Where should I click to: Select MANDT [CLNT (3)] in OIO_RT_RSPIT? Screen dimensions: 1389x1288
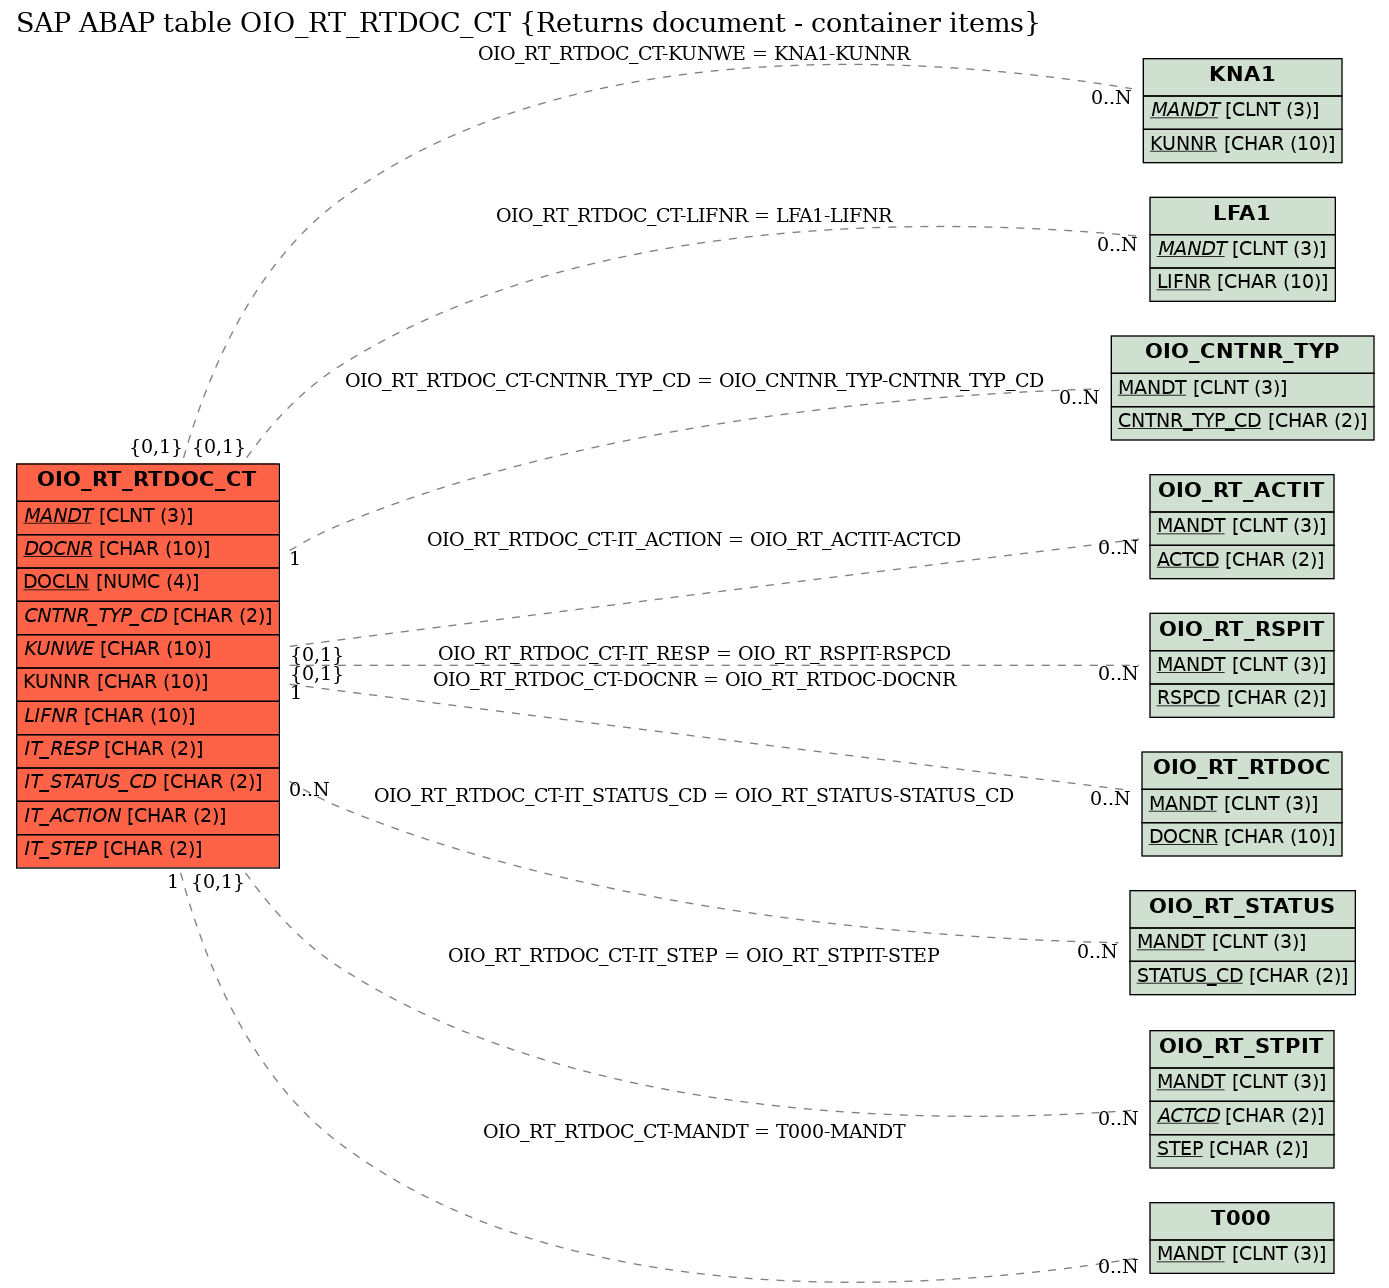coord(1242,666)
